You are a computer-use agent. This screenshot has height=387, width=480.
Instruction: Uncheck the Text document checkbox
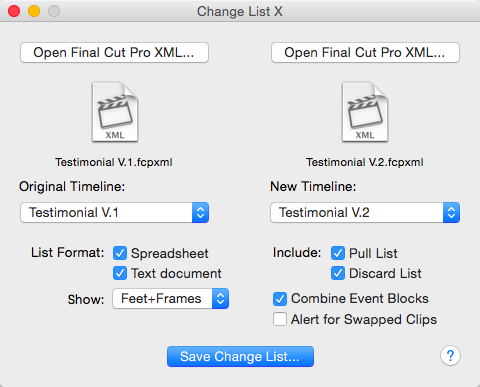120,273
